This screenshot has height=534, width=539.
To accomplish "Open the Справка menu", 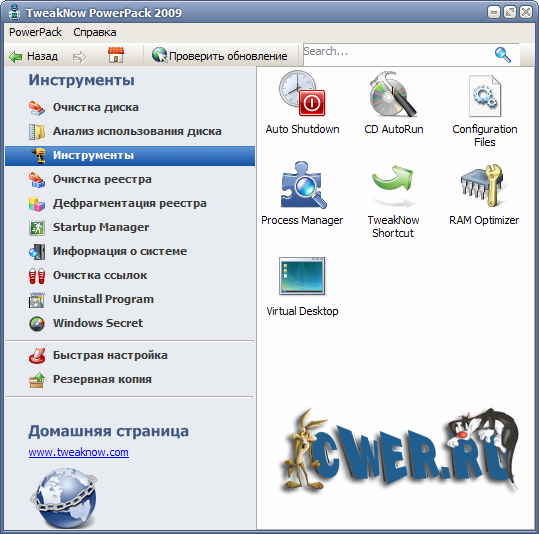I will click(95, 32).
